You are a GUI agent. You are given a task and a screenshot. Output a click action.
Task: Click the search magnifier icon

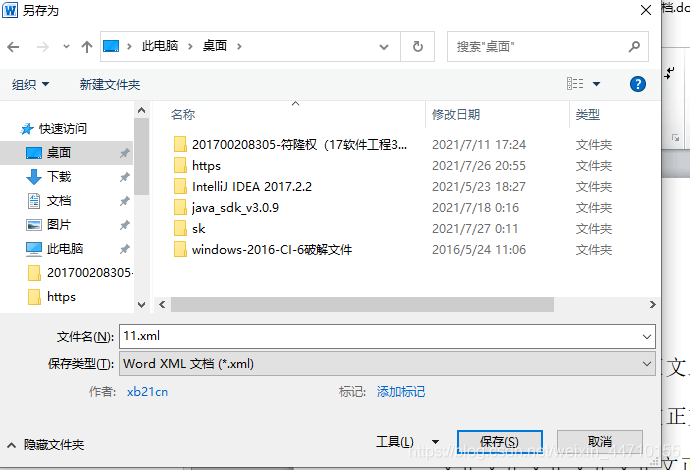634,46
